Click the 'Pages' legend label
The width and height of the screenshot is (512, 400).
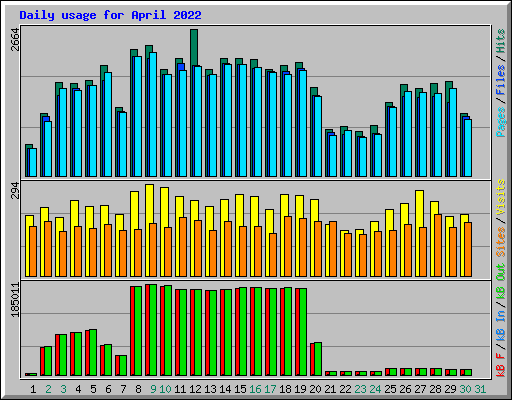click(x=500, y=122)
